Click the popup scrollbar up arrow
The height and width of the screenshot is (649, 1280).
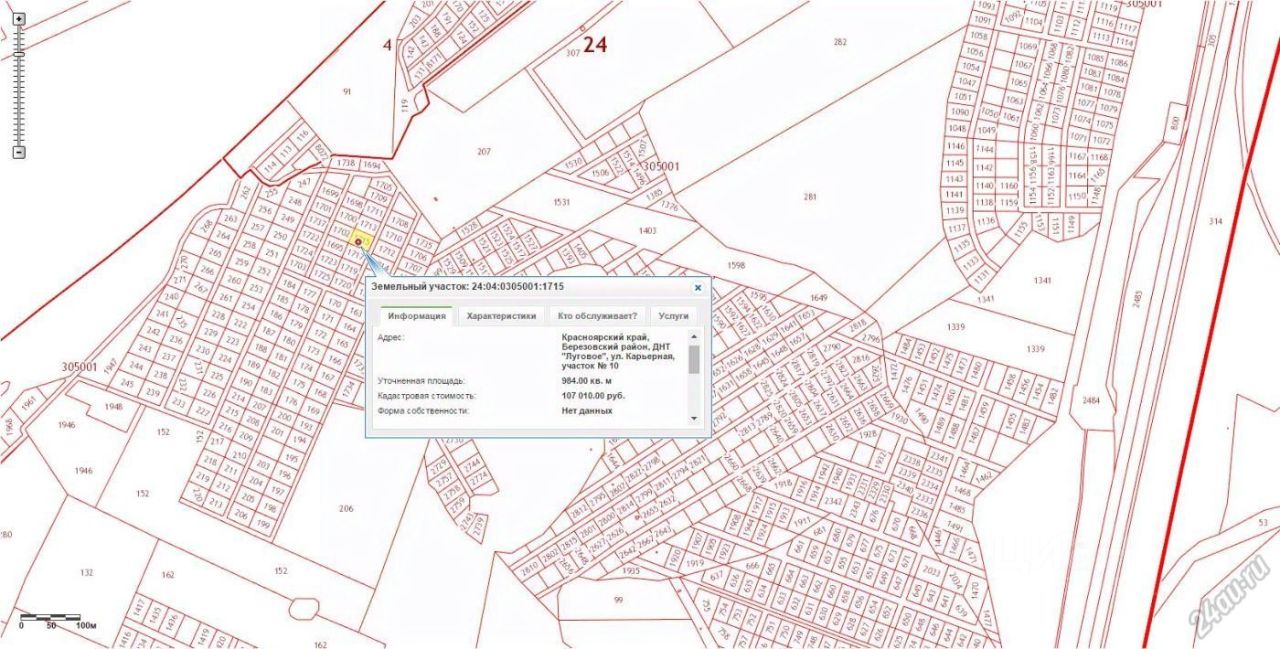694,337
